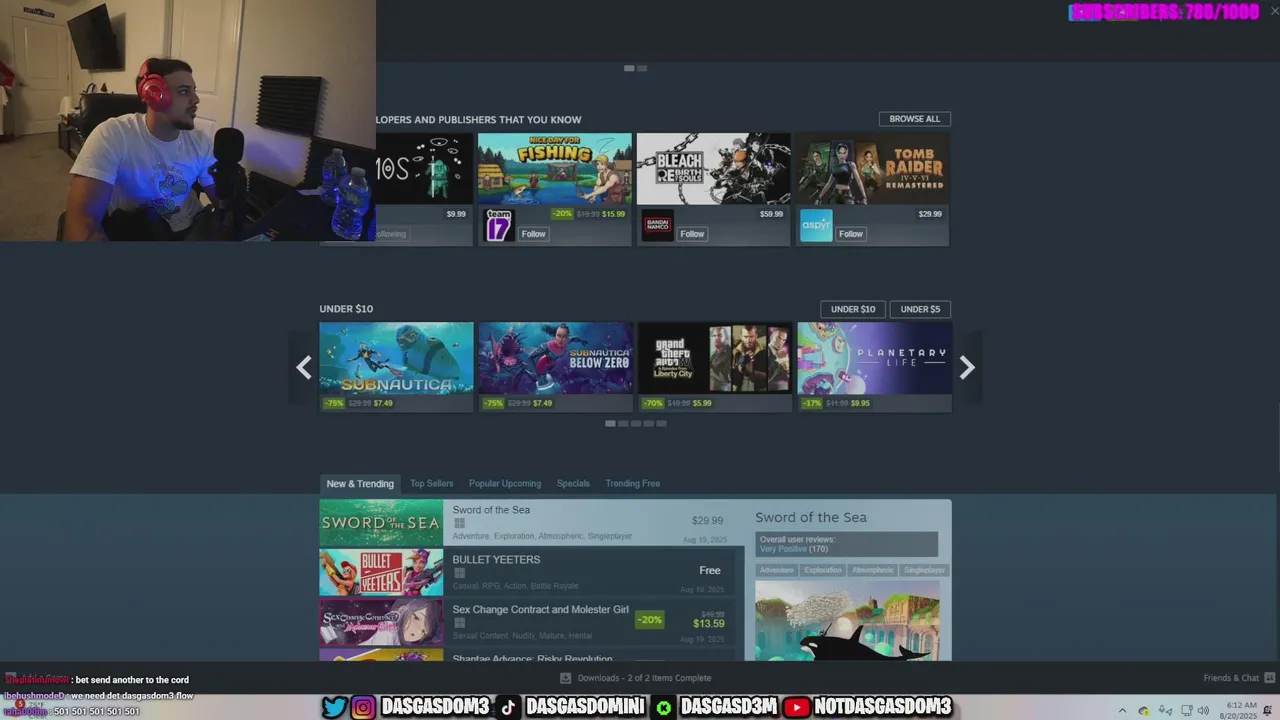Click the Bandai Namco publisher logo
This screenshot has width=1280, height=720.
(657, 226)
